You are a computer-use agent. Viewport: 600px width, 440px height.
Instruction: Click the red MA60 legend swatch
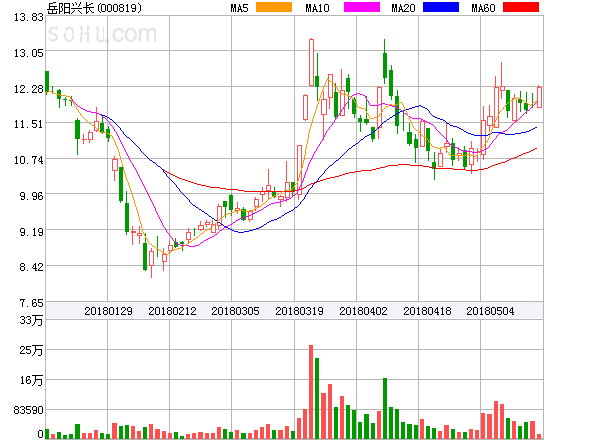tap(521, 7)
